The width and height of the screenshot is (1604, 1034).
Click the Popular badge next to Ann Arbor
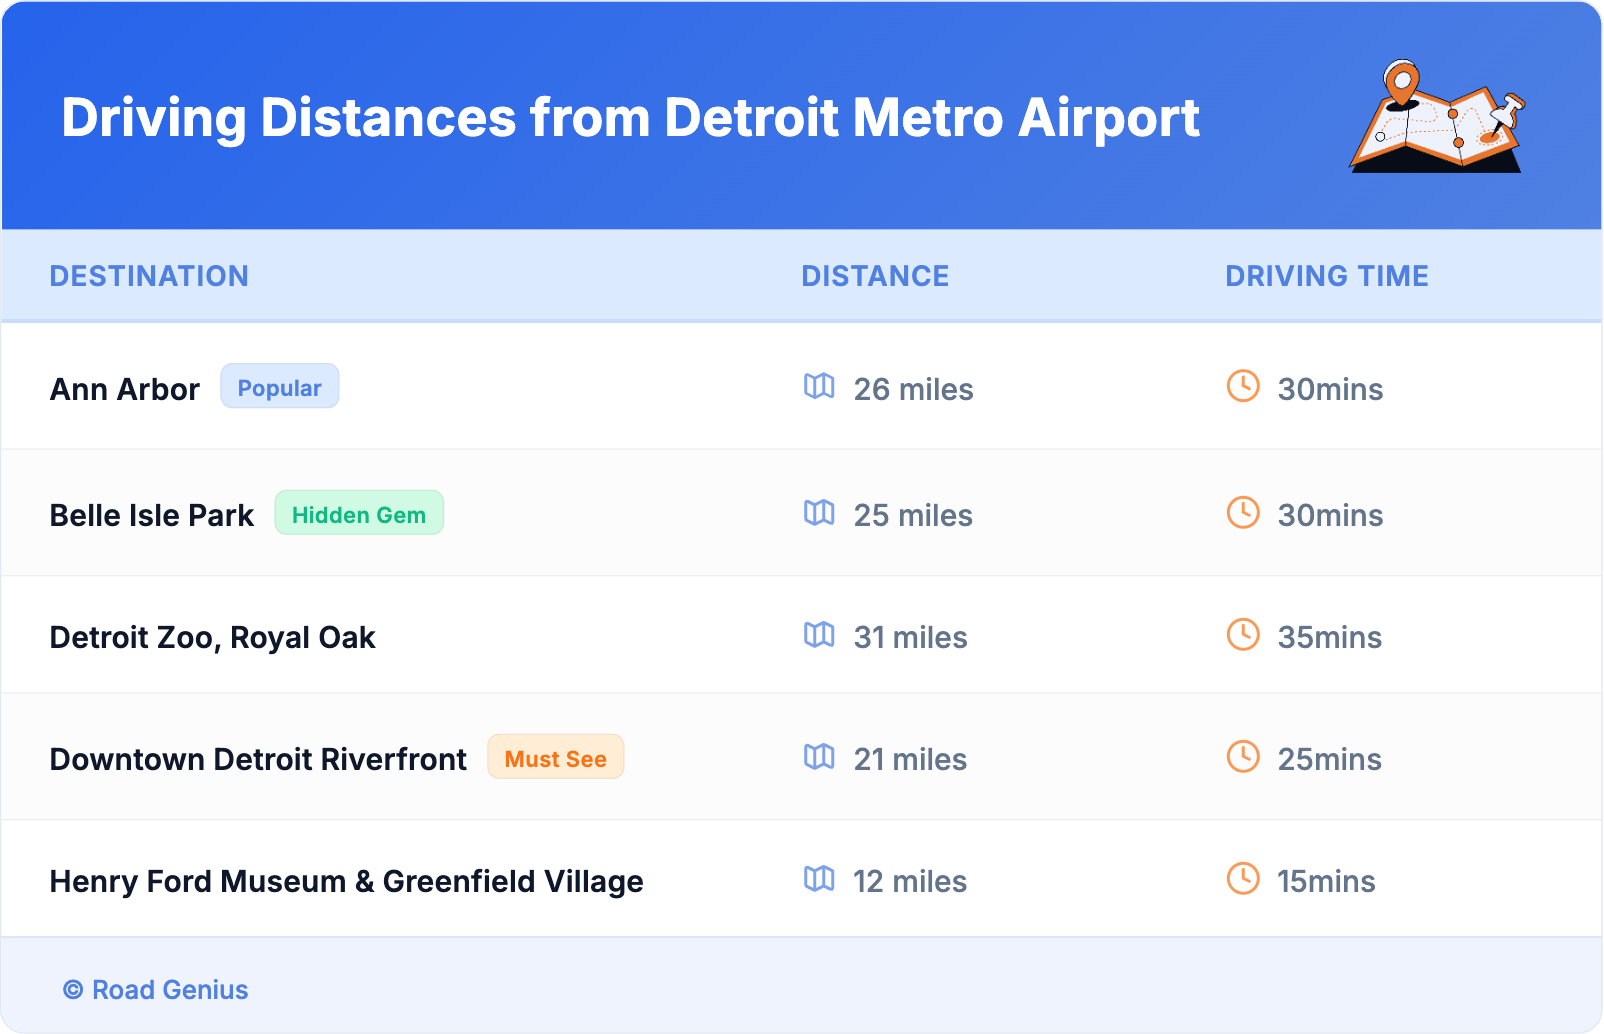(x=279, y=387)
